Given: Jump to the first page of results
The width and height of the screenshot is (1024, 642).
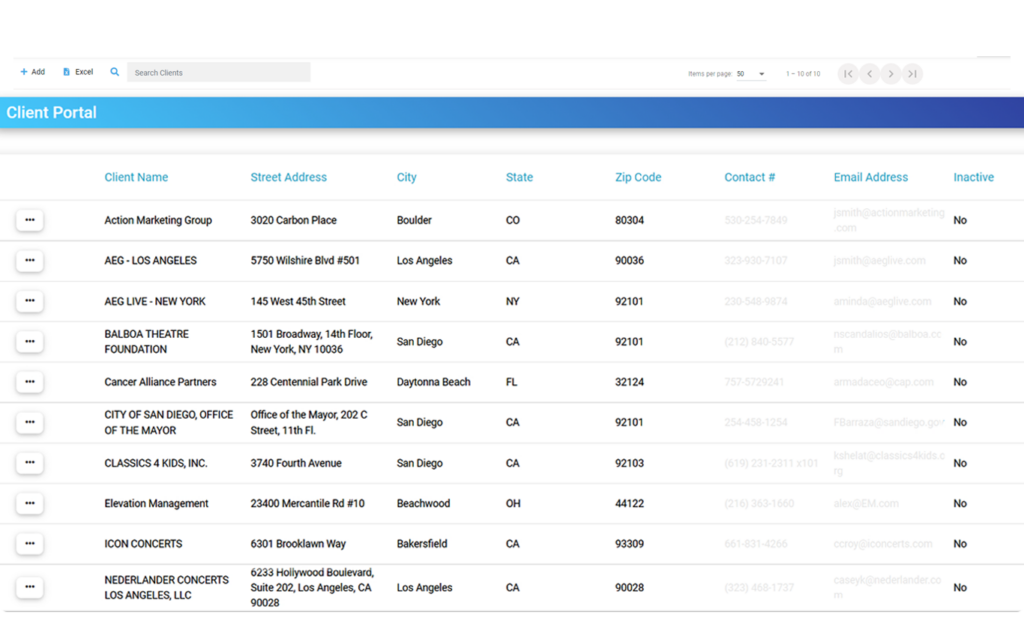Looking at the screenshot, I should click(x=847, y=73).
